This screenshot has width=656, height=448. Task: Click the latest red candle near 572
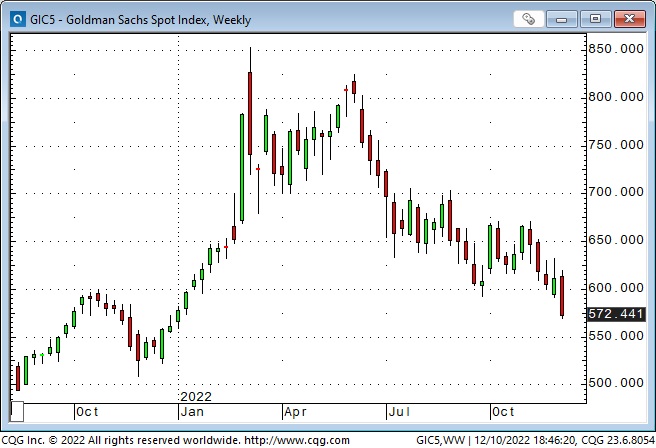562,296
